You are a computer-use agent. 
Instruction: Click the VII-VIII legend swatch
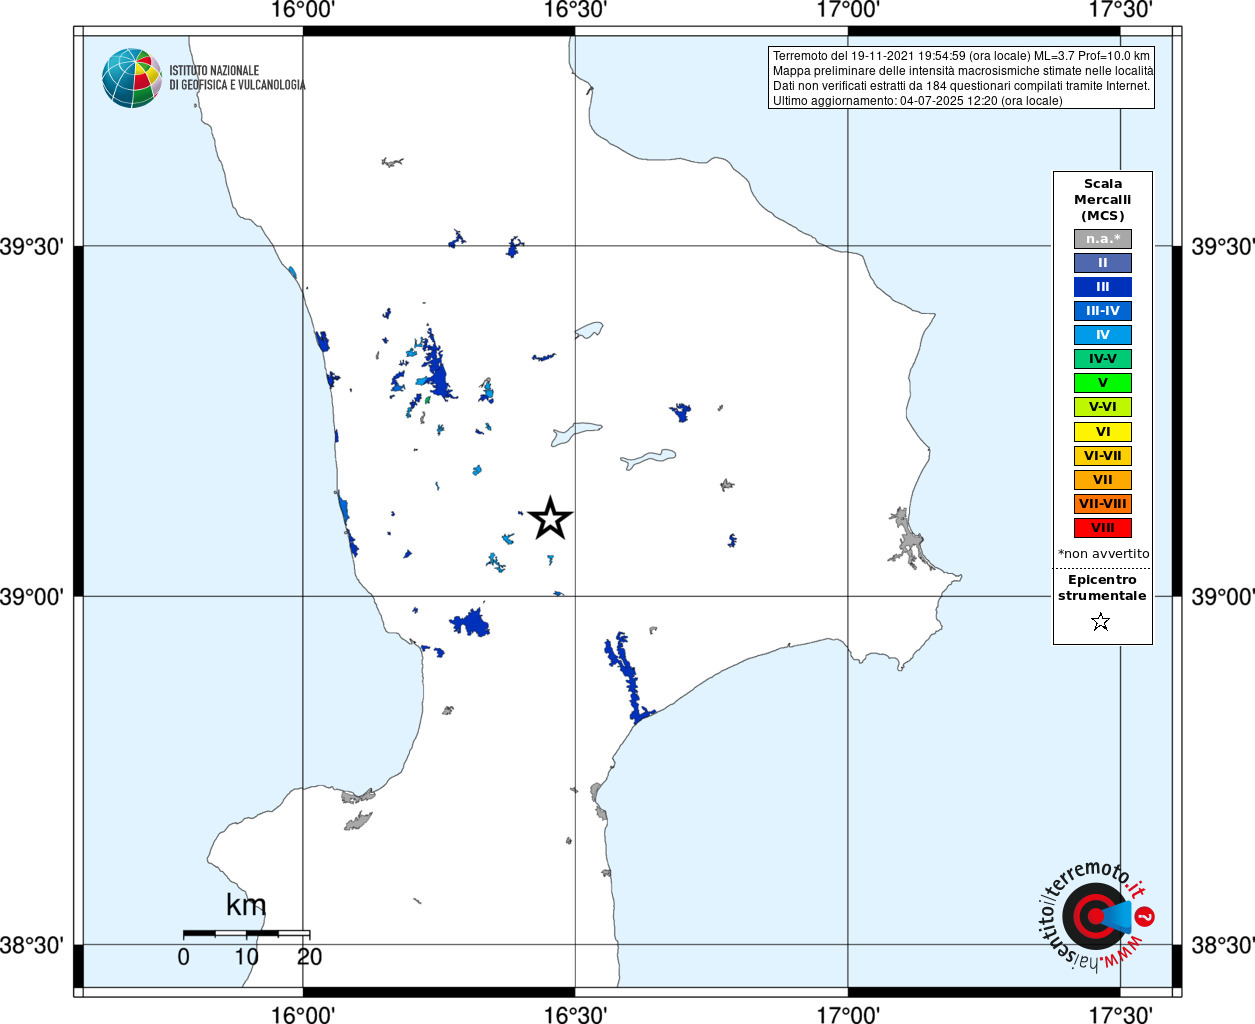pos(1103,504)
